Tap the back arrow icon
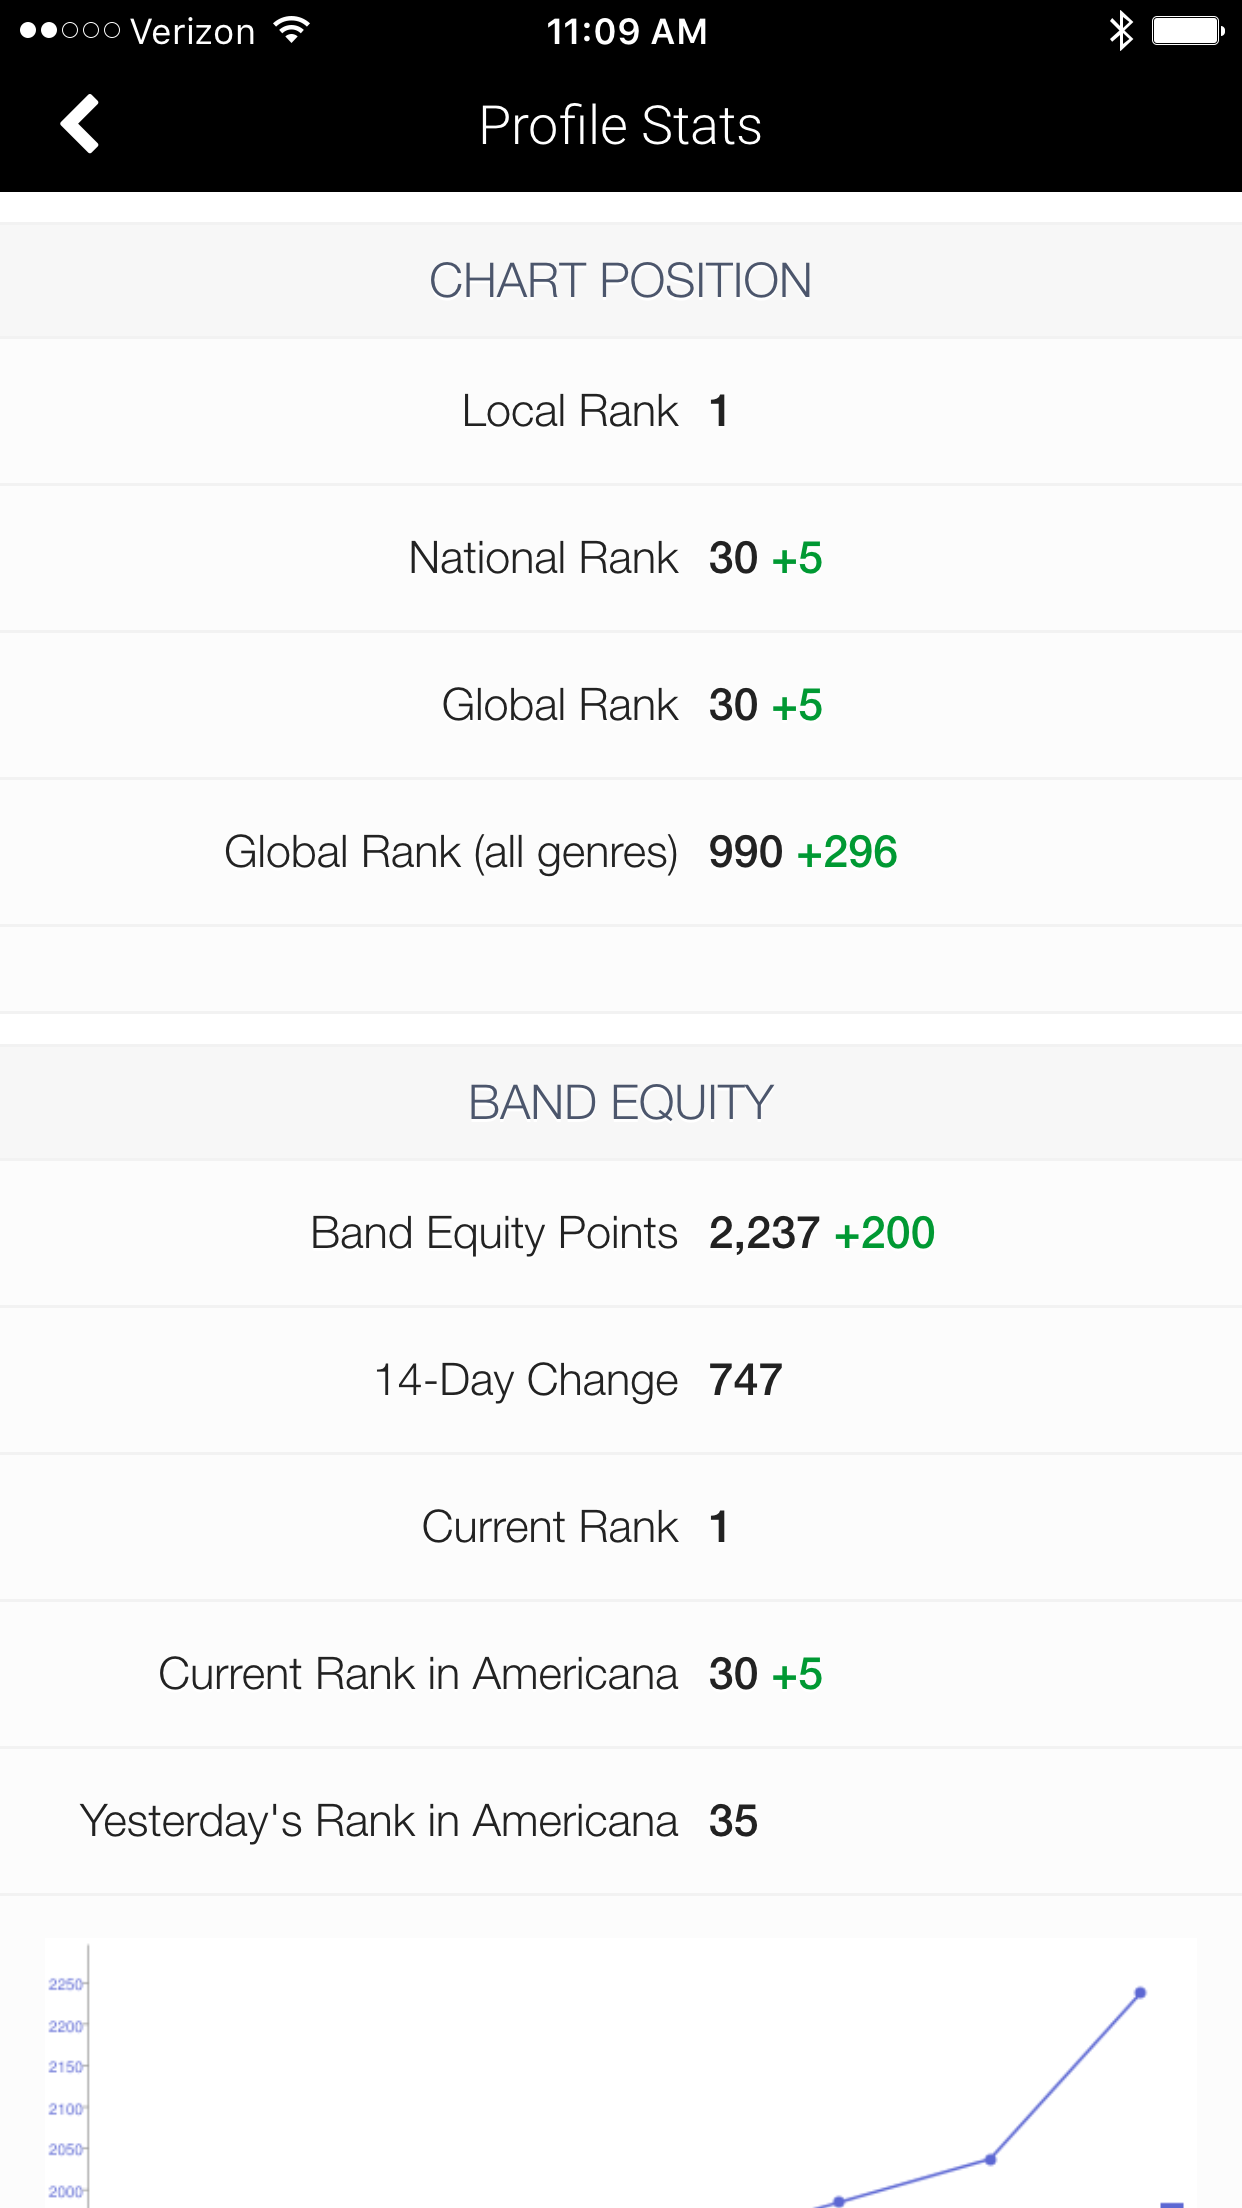The width and height of the screenshot is (1242, 2208). [x=80, y=124]
